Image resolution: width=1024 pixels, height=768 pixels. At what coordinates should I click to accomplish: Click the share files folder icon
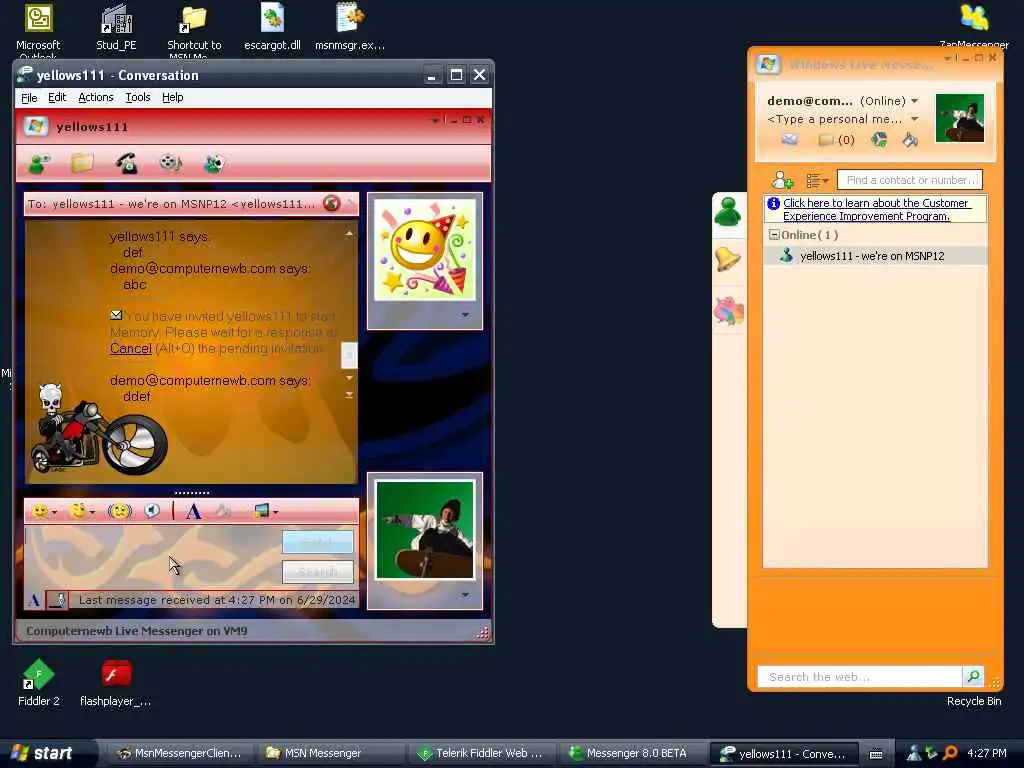pos(82,163)
